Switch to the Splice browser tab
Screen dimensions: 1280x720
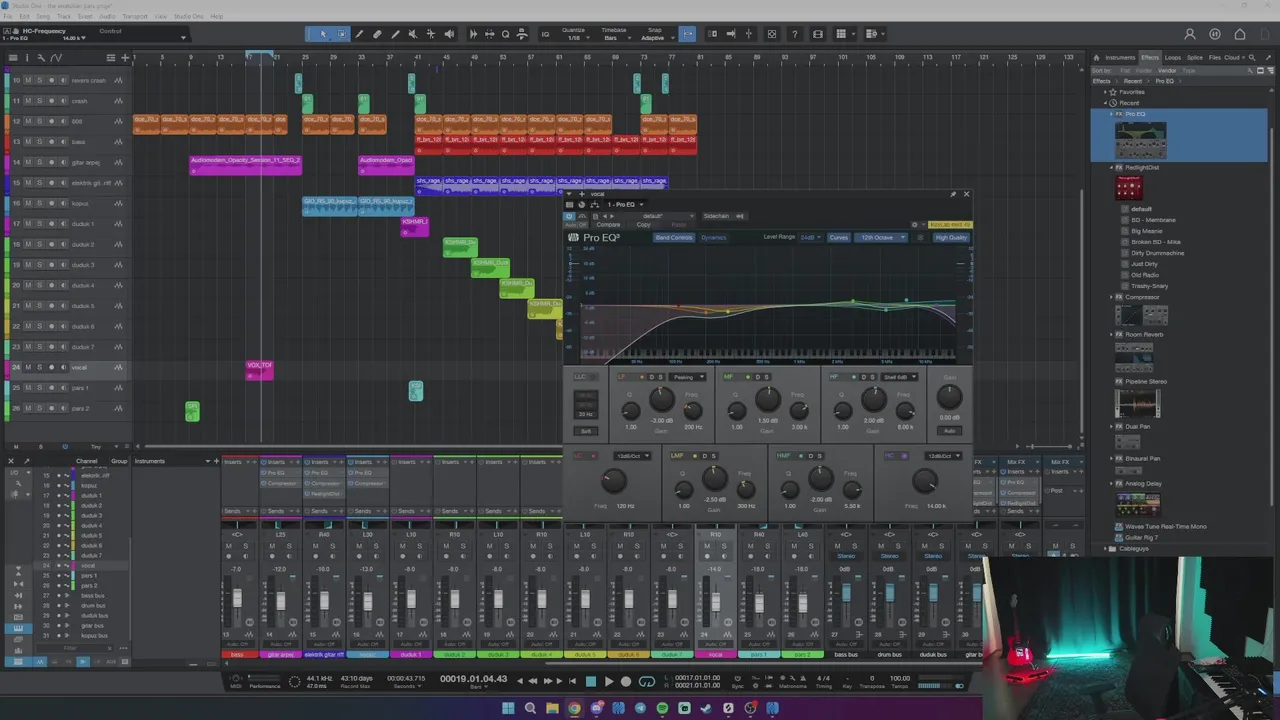tap(1195, 57)
